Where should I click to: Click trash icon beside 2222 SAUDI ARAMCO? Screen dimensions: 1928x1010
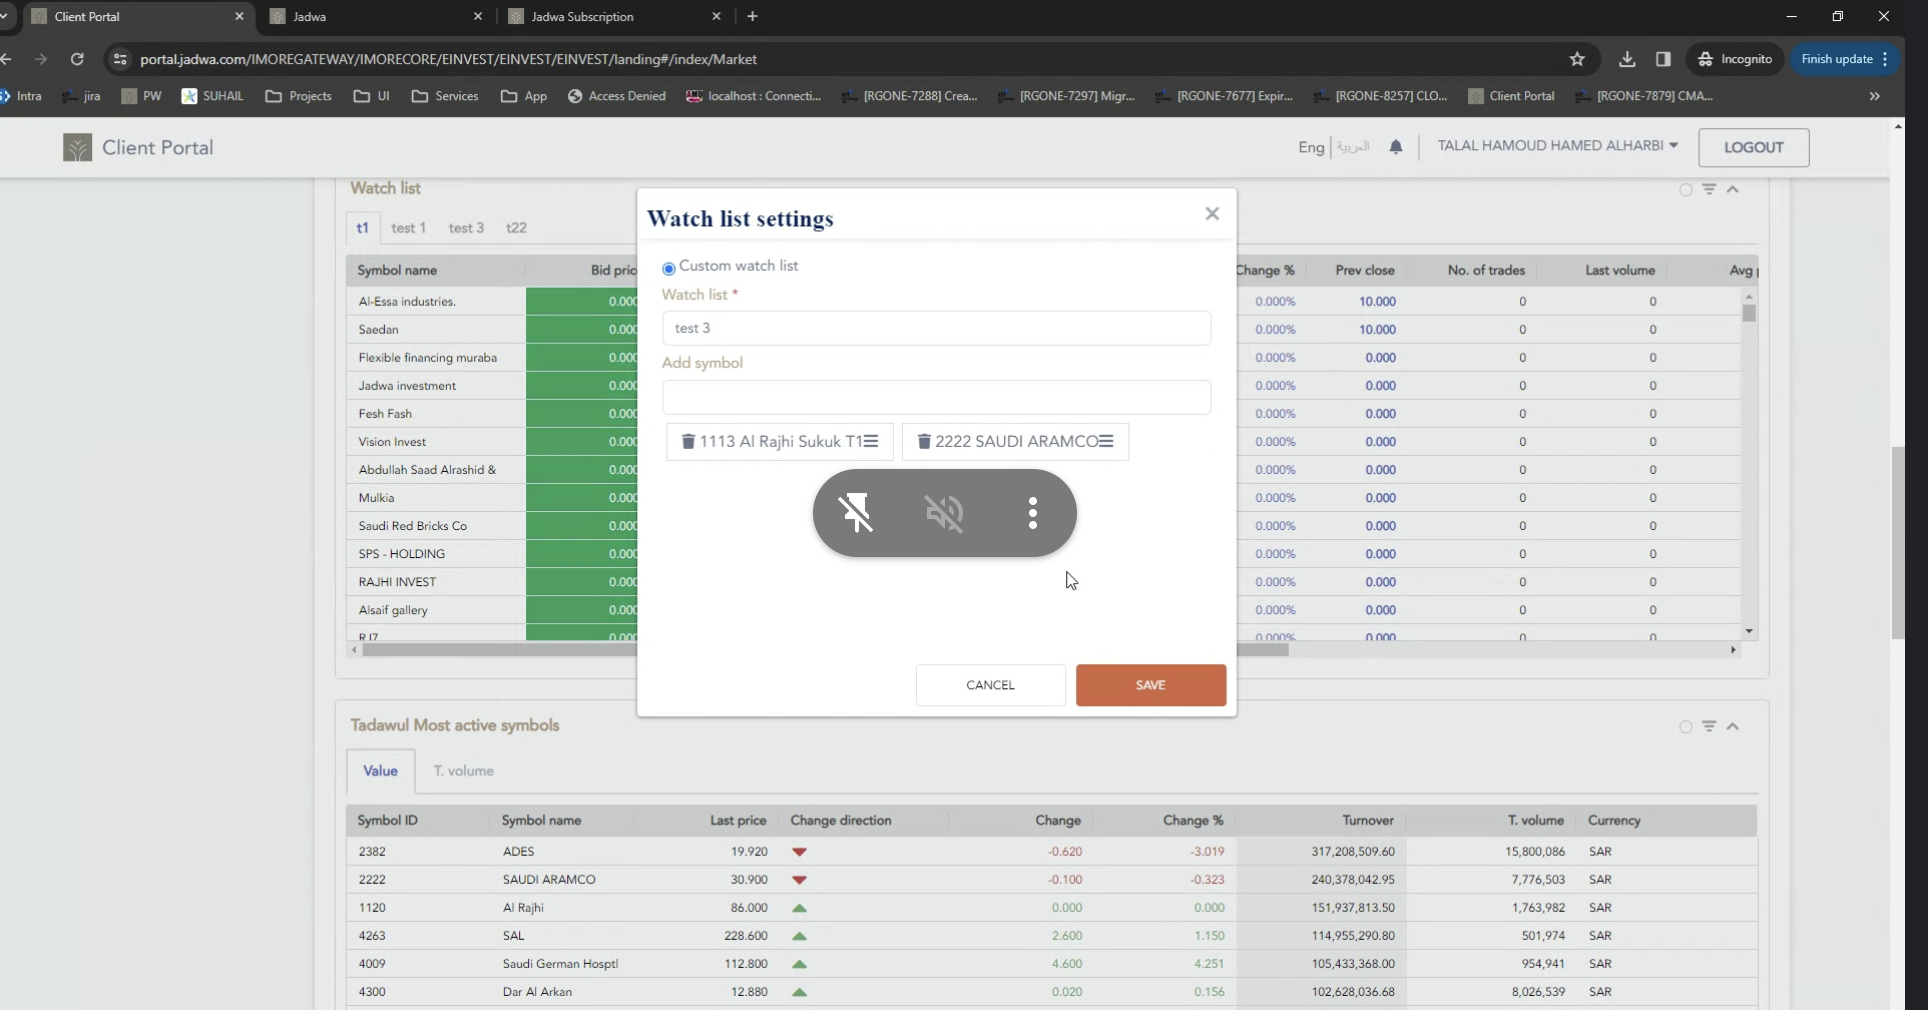click(924, 441)
